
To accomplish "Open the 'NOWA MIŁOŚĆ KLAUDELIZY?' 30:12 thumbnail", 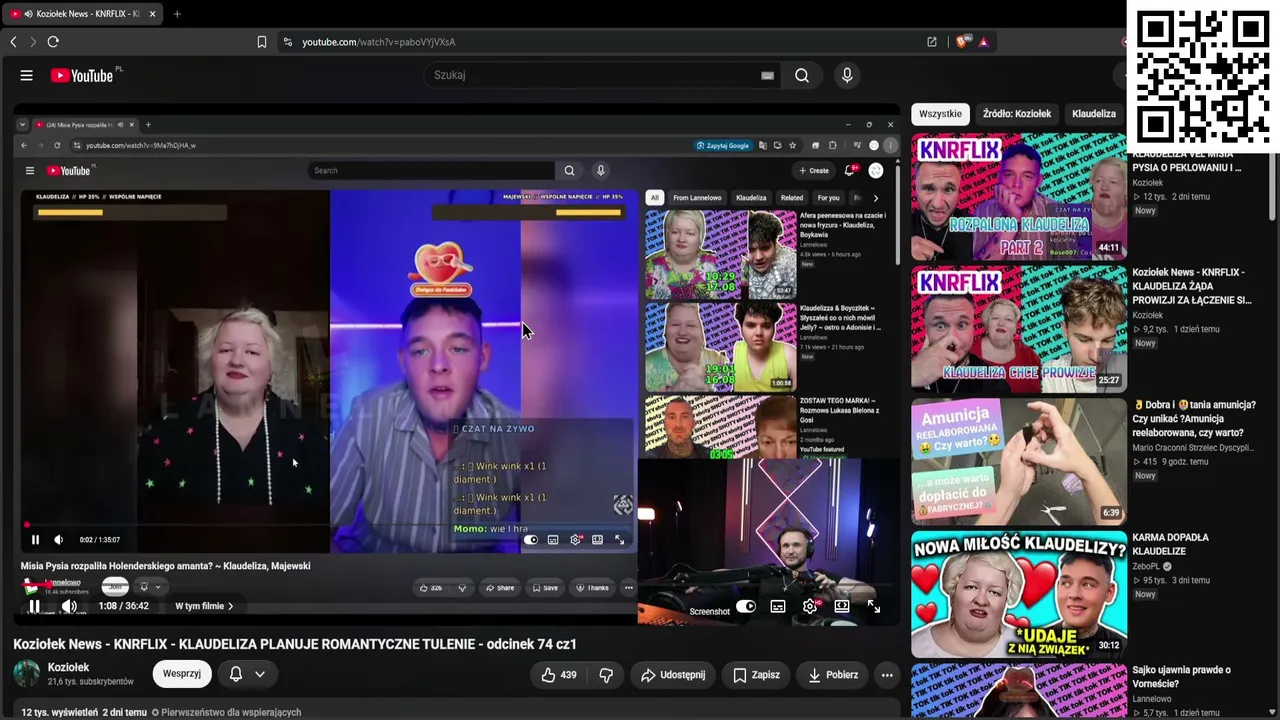I will click(1018, 594).
